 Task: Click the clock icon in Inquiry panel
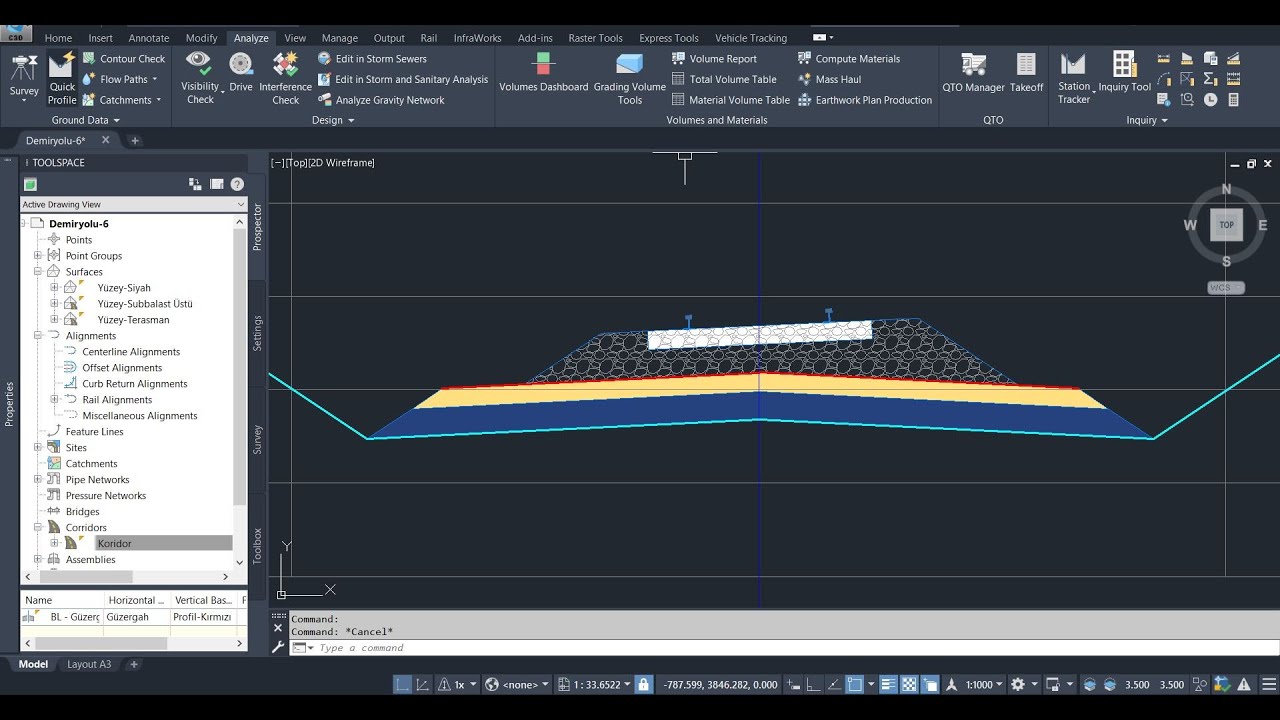pos(1210,100)
